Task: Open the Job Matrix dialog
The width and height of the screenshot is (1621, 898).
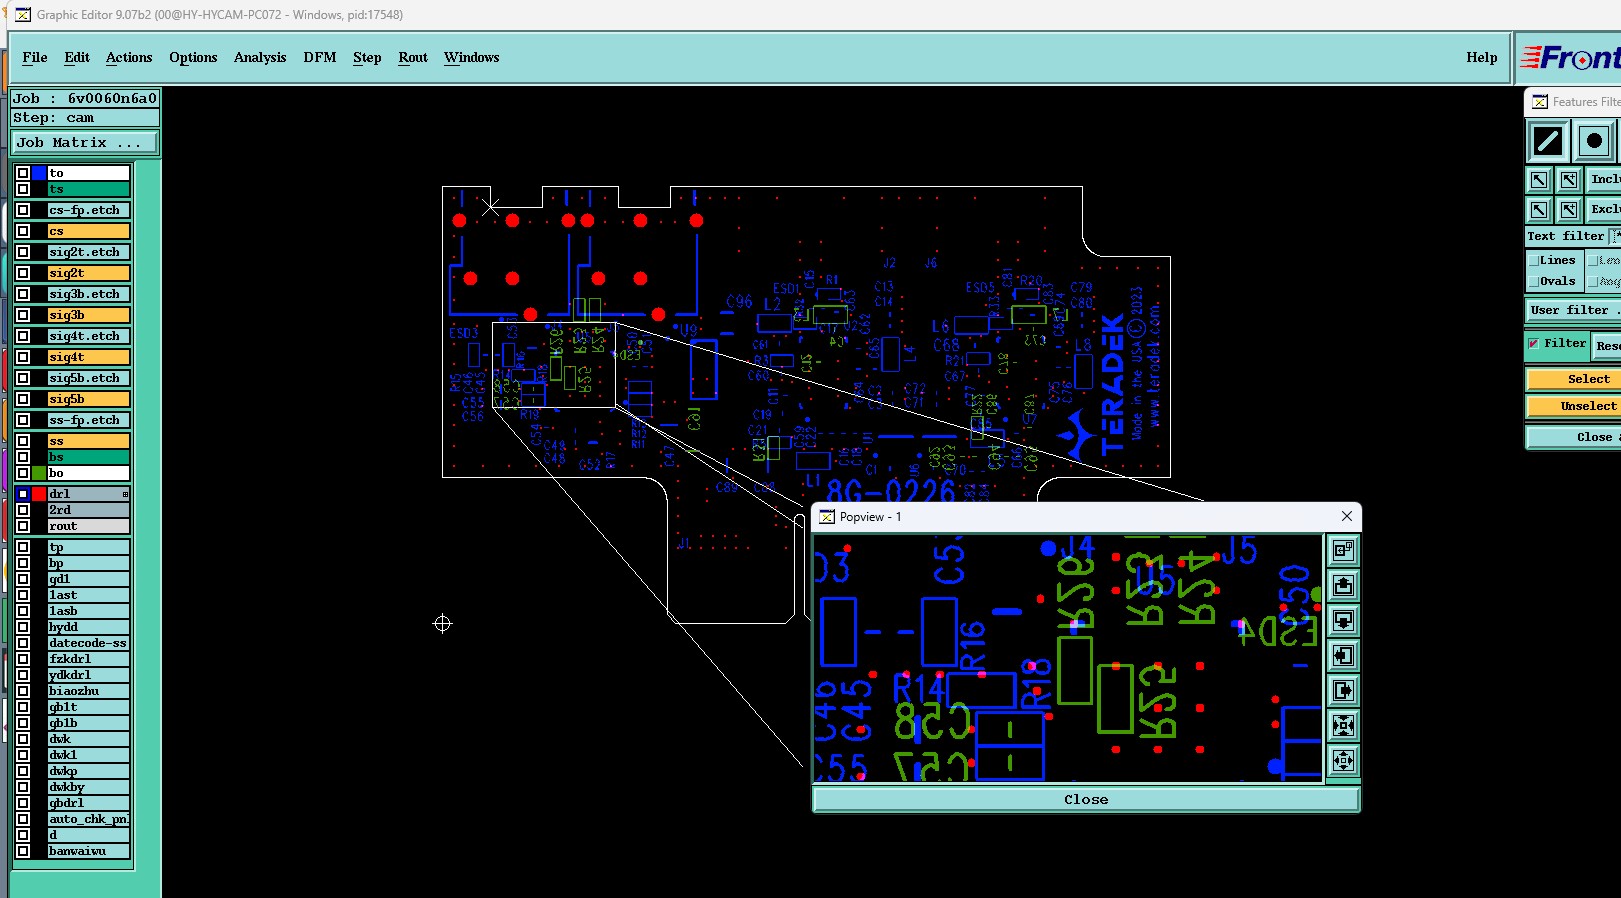Action: (85, 143)
